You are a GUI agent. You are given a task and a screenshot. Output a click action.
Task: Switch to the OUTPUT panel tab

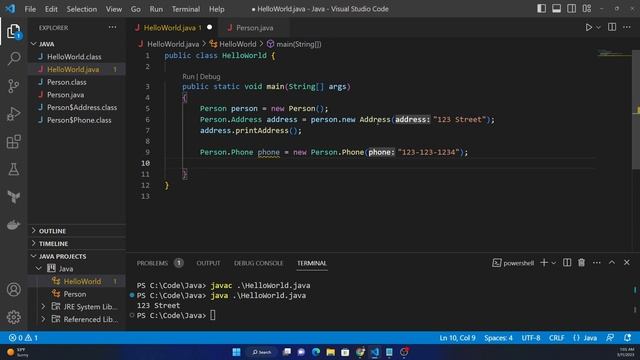click(x=208, y=263)
